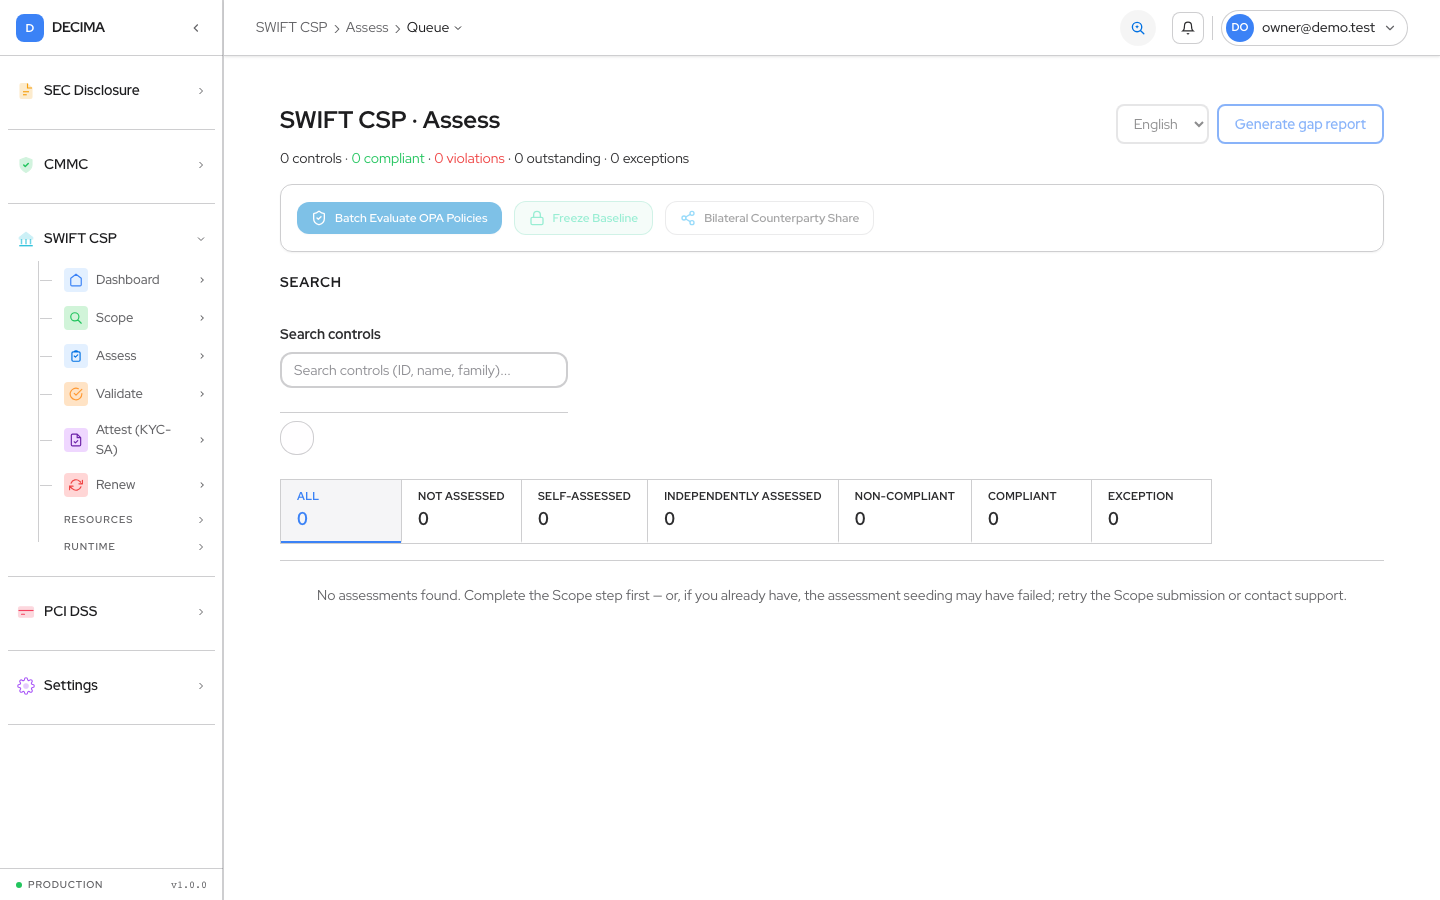Image resolution: width=1440 pixels, height=900 pixels.
Task: Open the English language dropdown
Action: 1162,124
